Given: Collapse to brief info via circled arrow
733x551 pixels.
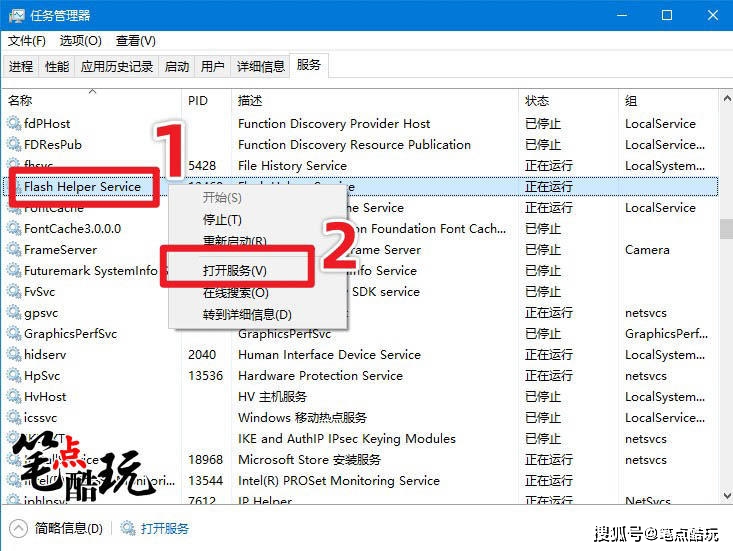Looking at the screenshot, I should point(18,529).
